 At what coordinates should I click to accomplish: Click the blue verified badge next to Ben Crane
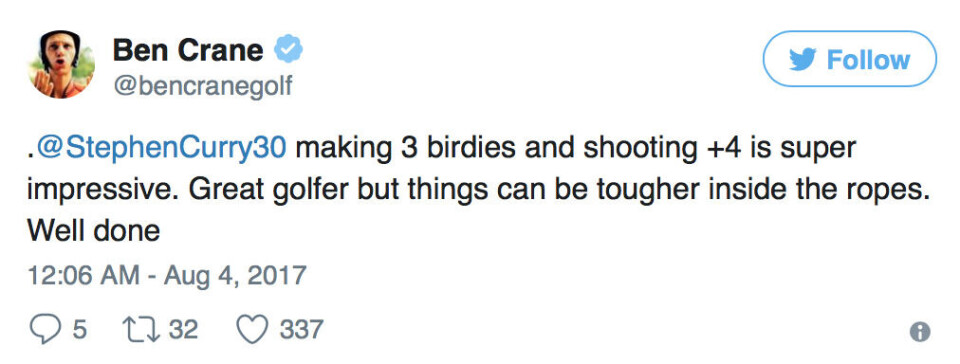(288, 50)
